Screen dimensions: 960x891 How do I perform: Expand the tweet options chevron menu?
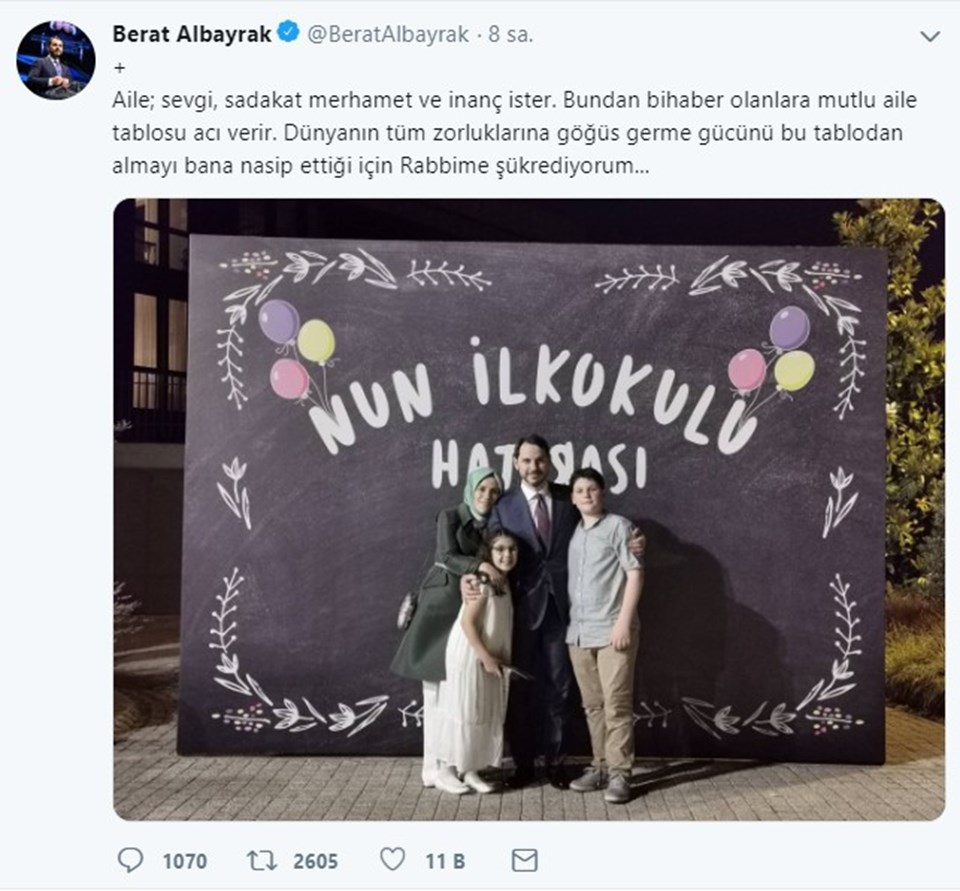pyautogui.click(x=930, y=37)
